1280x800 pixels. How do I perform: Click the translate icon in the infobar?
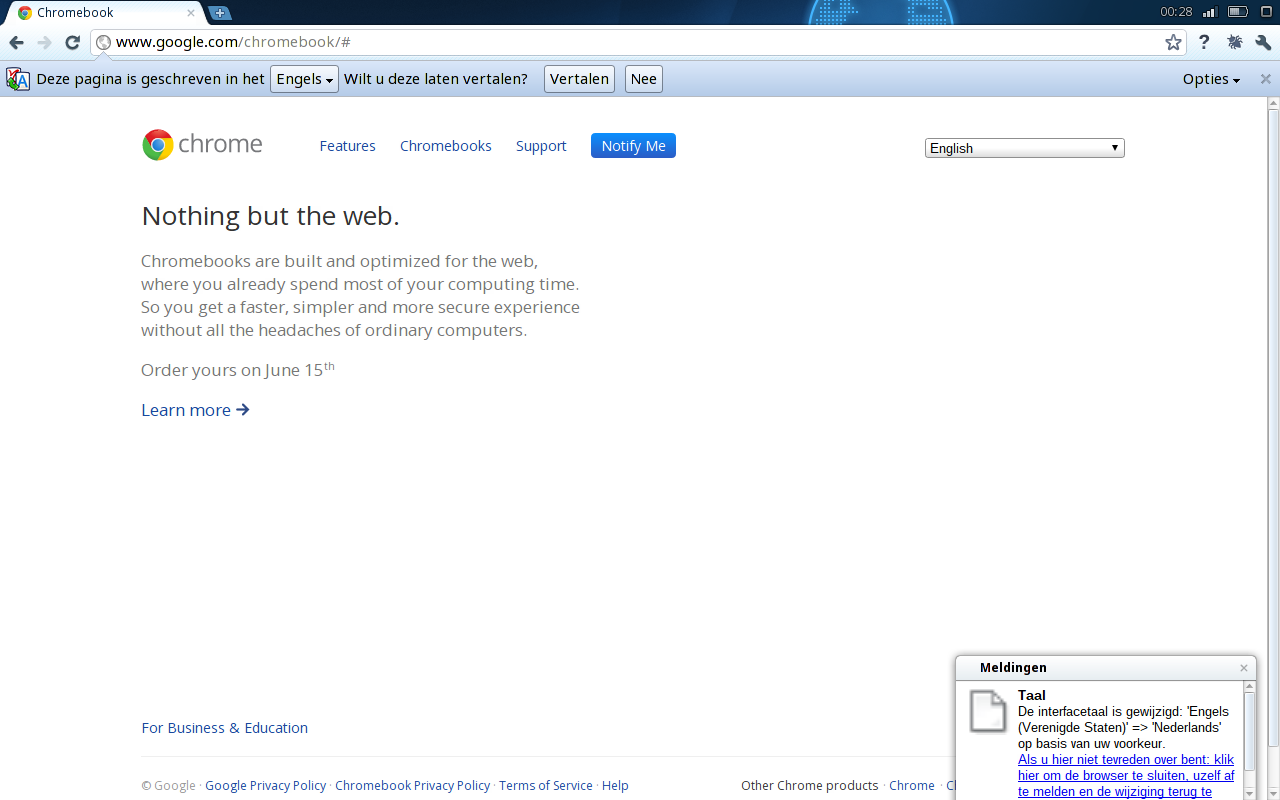coord(18,79)
